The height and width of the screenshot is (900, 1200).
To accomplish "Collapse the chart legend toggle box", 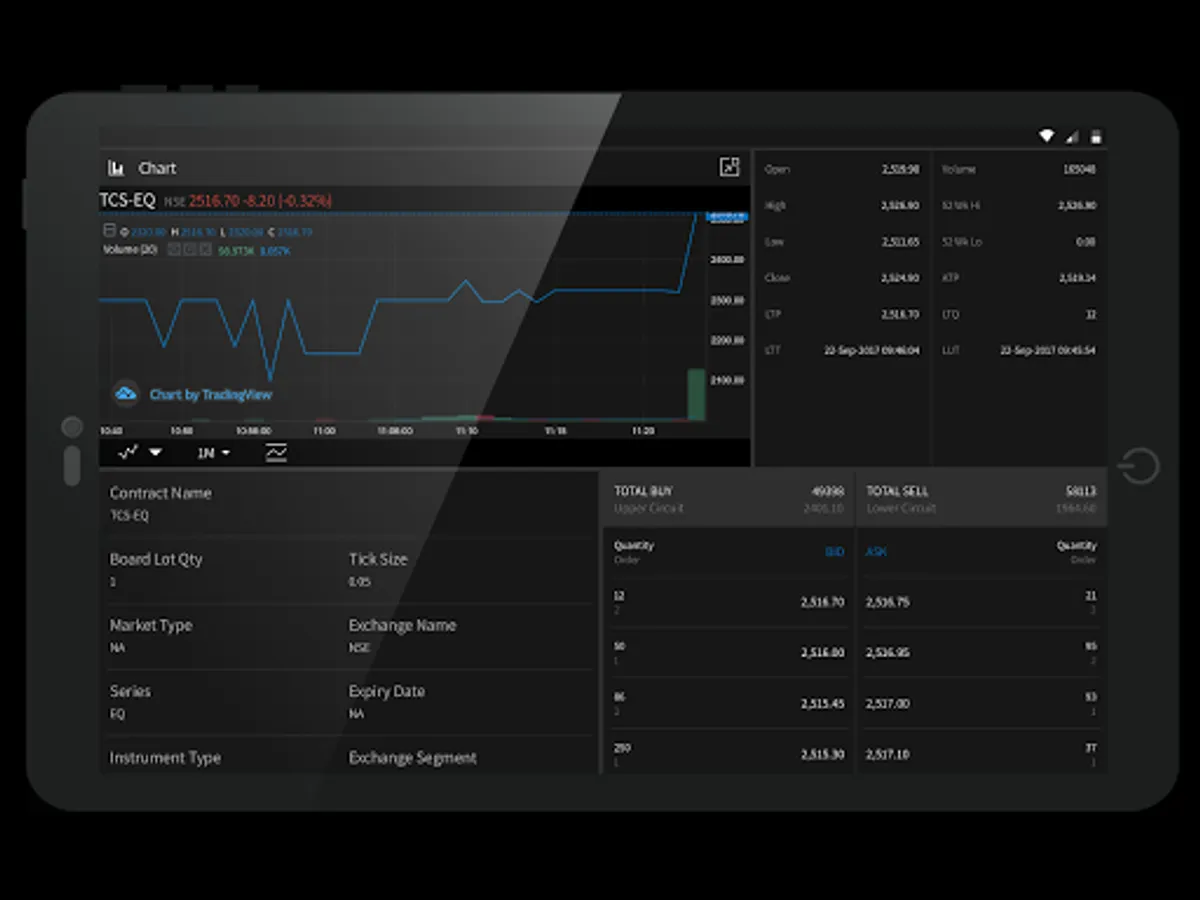I will (109, 231).
